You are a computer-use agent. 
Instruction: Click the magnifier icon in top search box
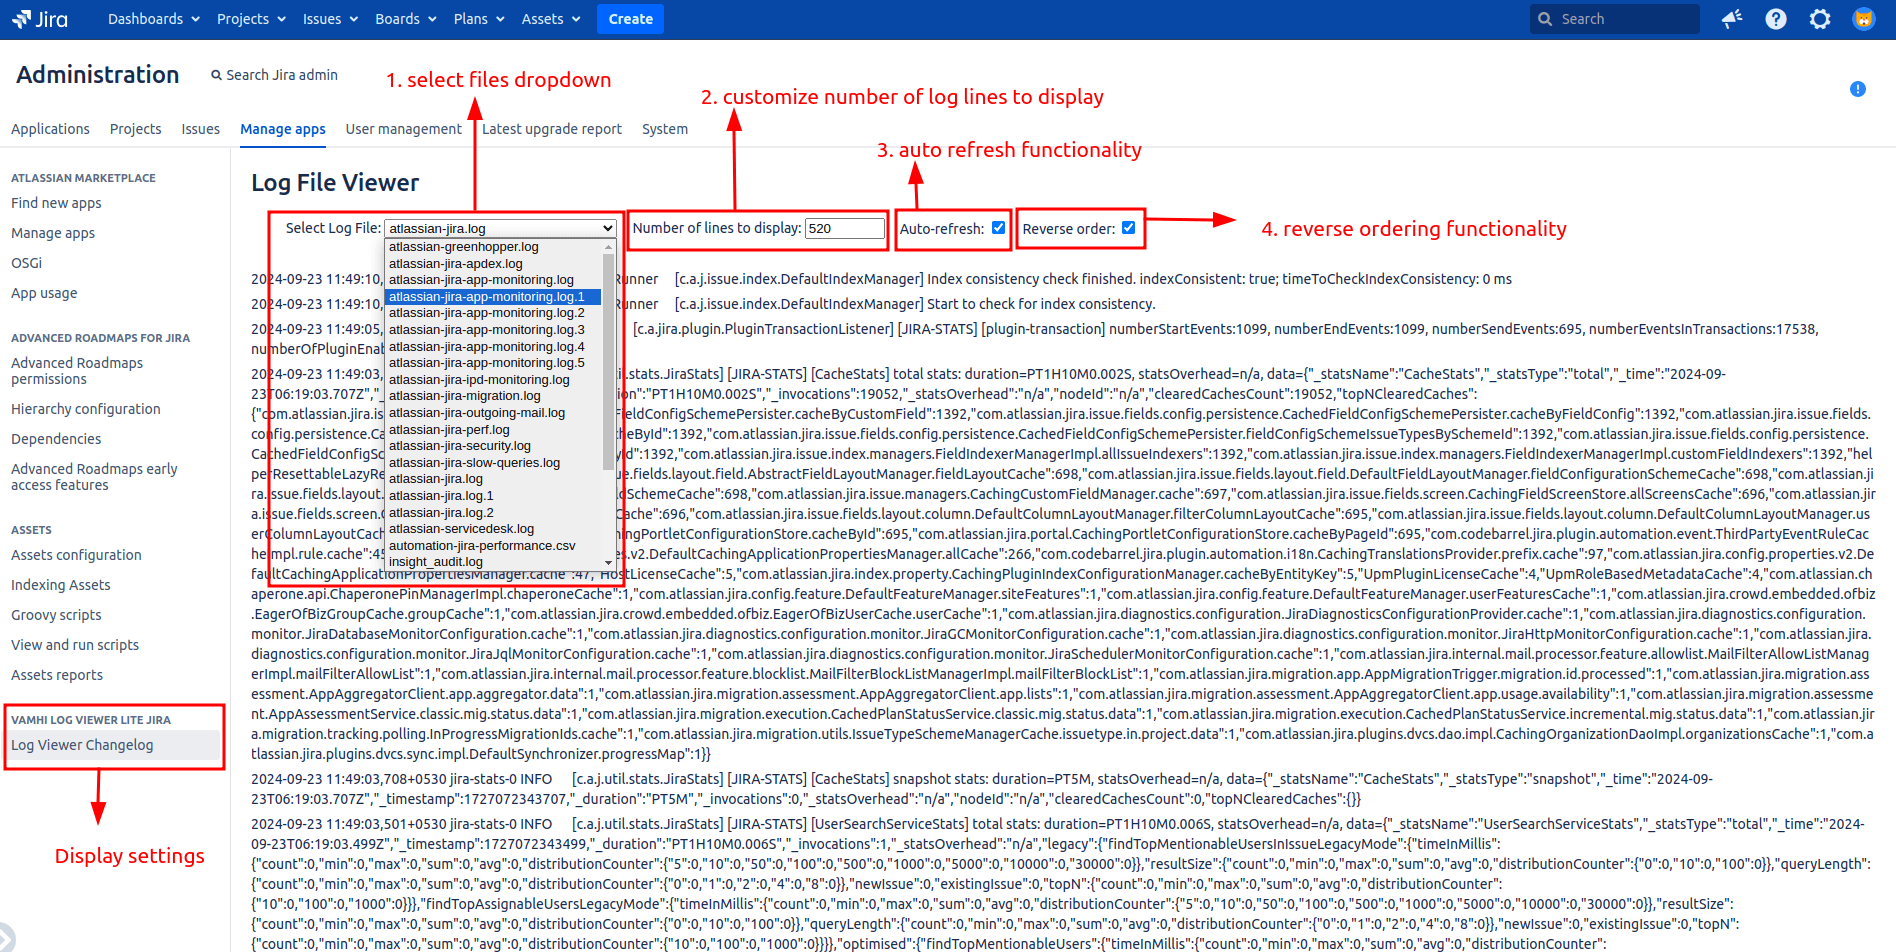coord(1546,19)
